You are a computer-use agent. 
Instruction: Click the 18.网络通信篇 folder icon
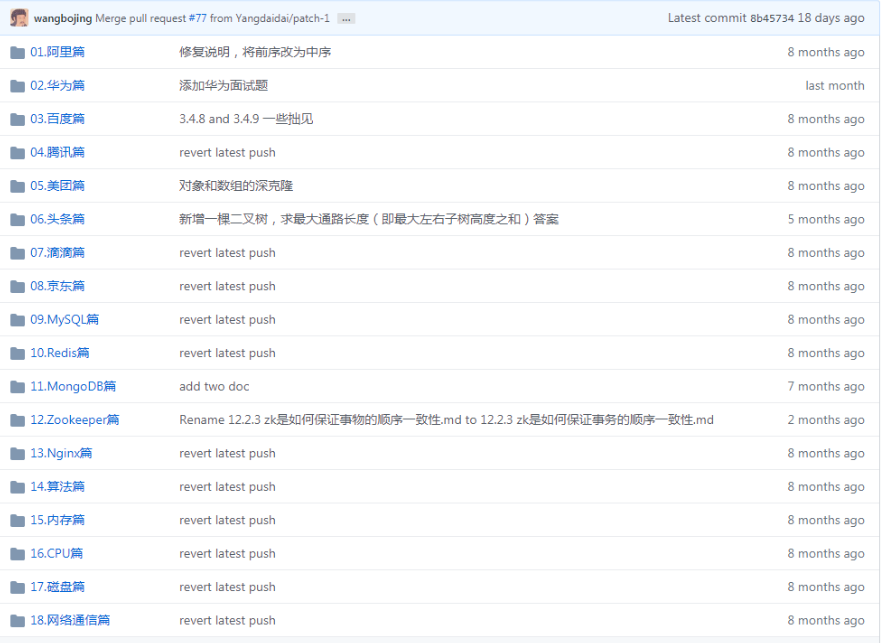click(x=17, y=621)
